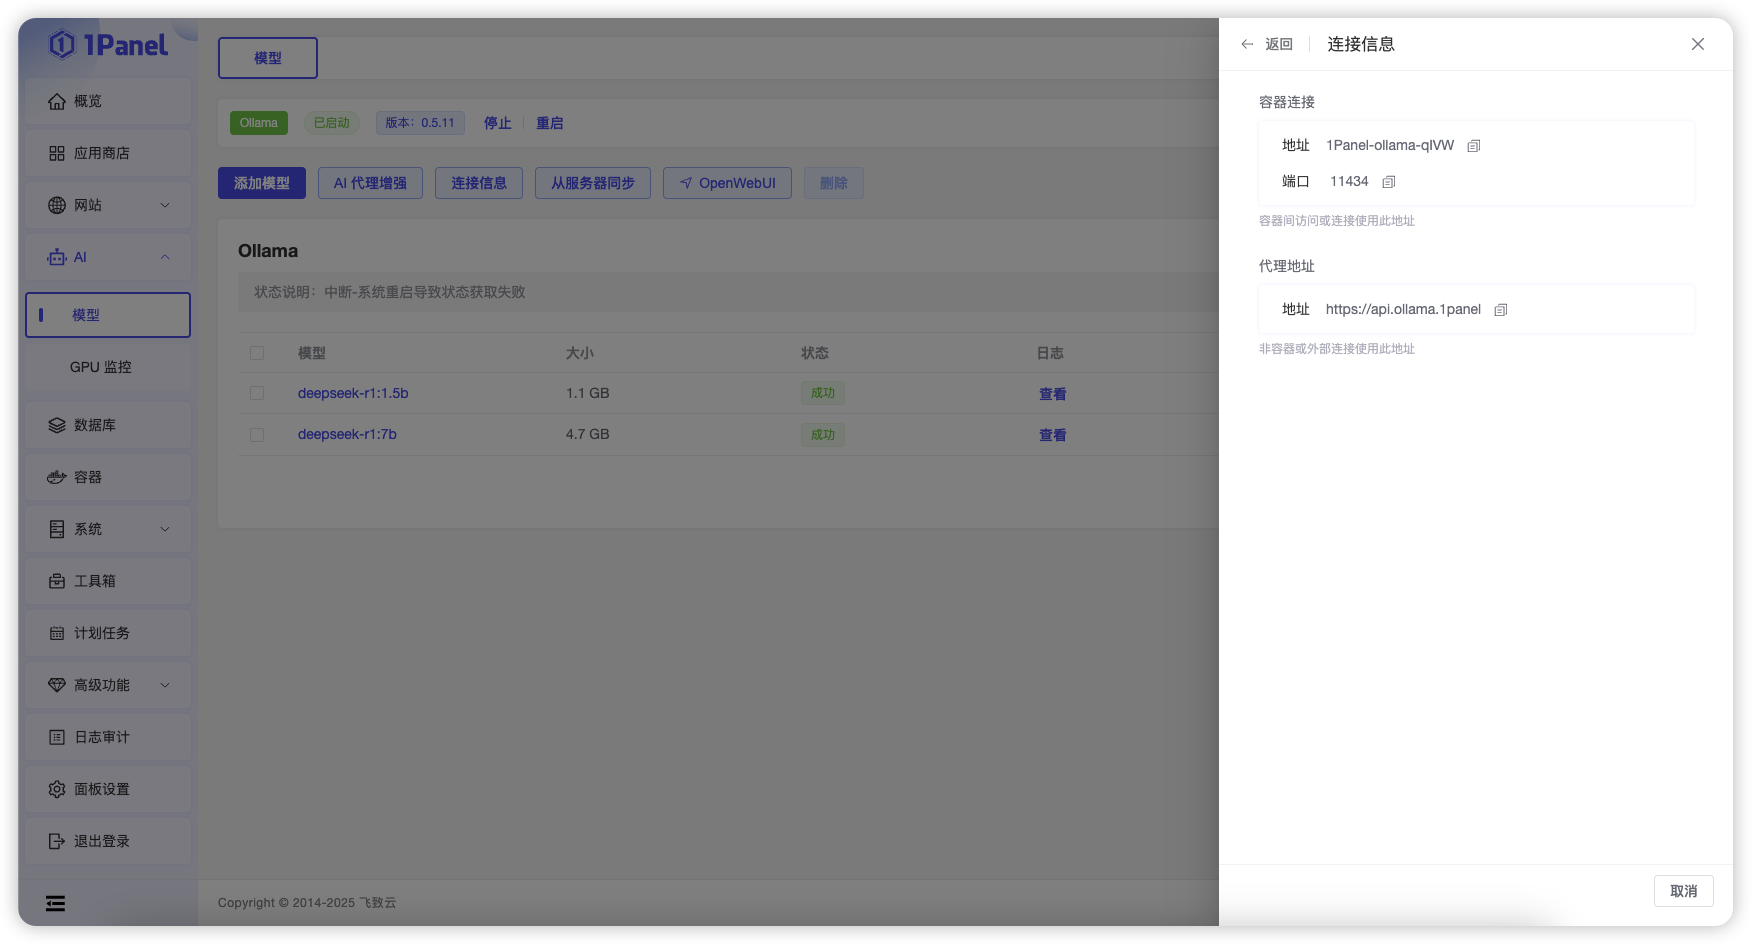
Task: Collapse the sidebar with the menu fold icon
Action: [x=55, y=904]
